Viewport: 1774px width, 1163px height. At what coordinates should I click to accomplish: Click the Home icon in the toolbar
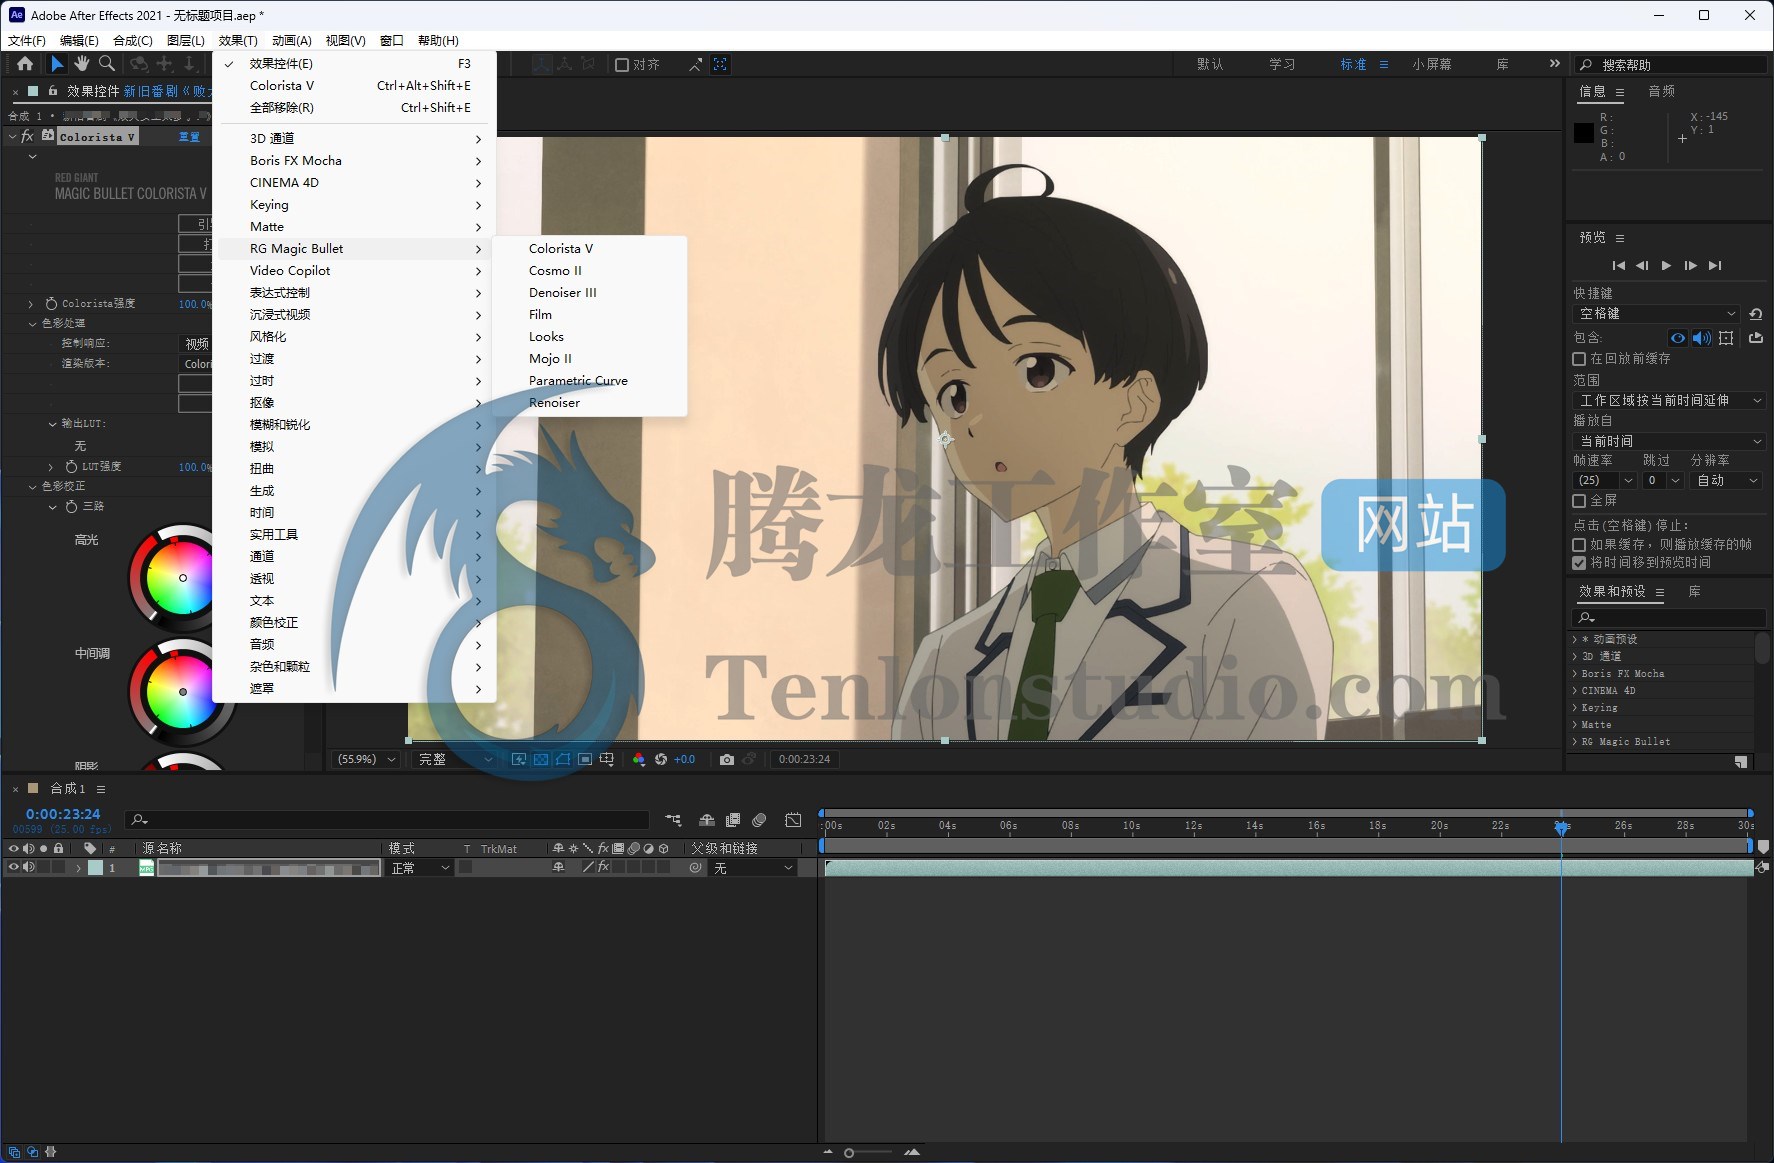[25, 64]
